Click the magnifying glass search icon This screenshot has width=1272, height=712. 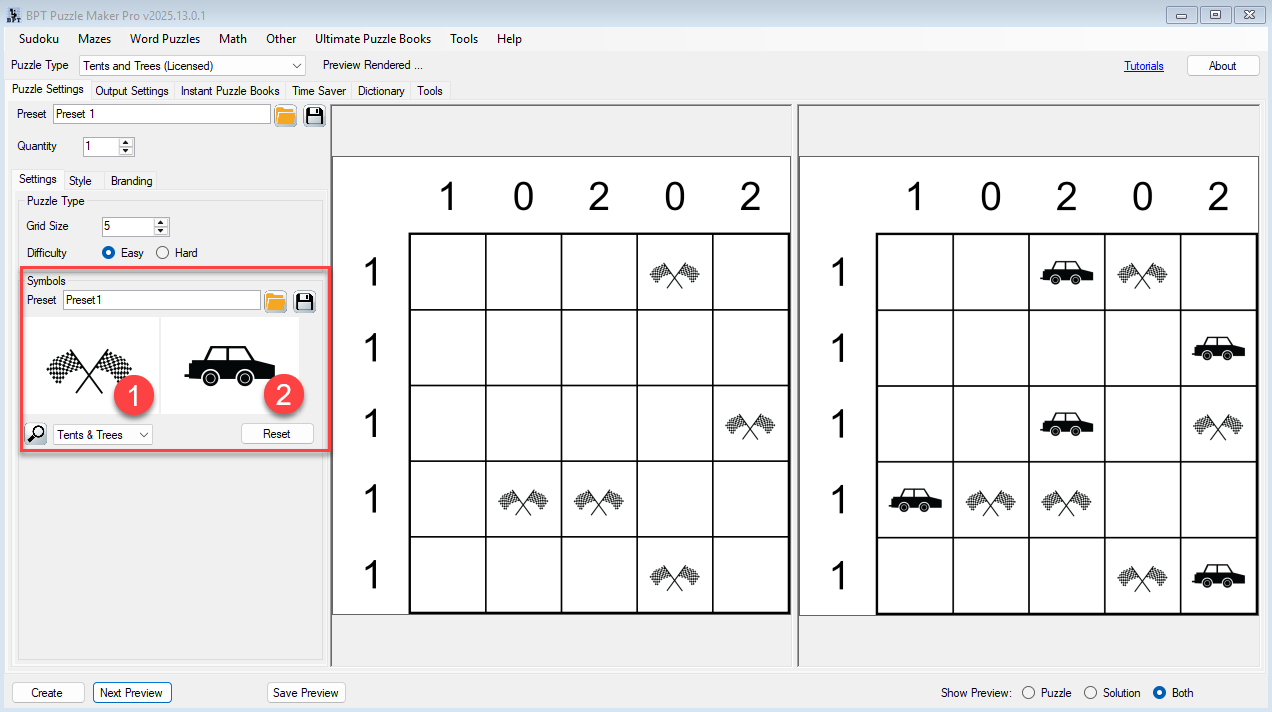(x=36, y=434)
